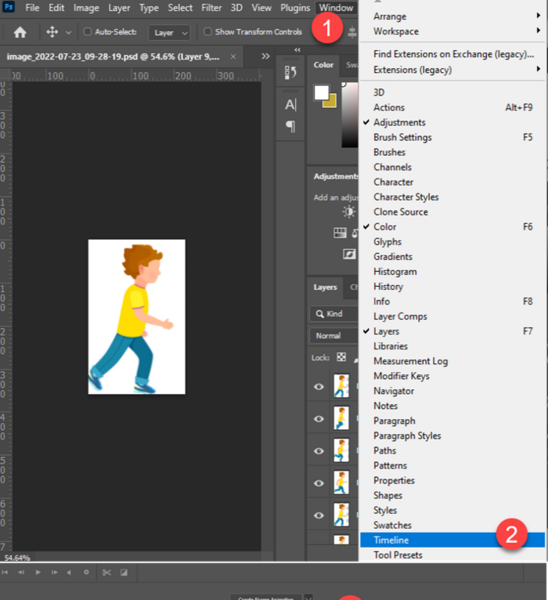Open the Image menu

click(x=86, y=8)
